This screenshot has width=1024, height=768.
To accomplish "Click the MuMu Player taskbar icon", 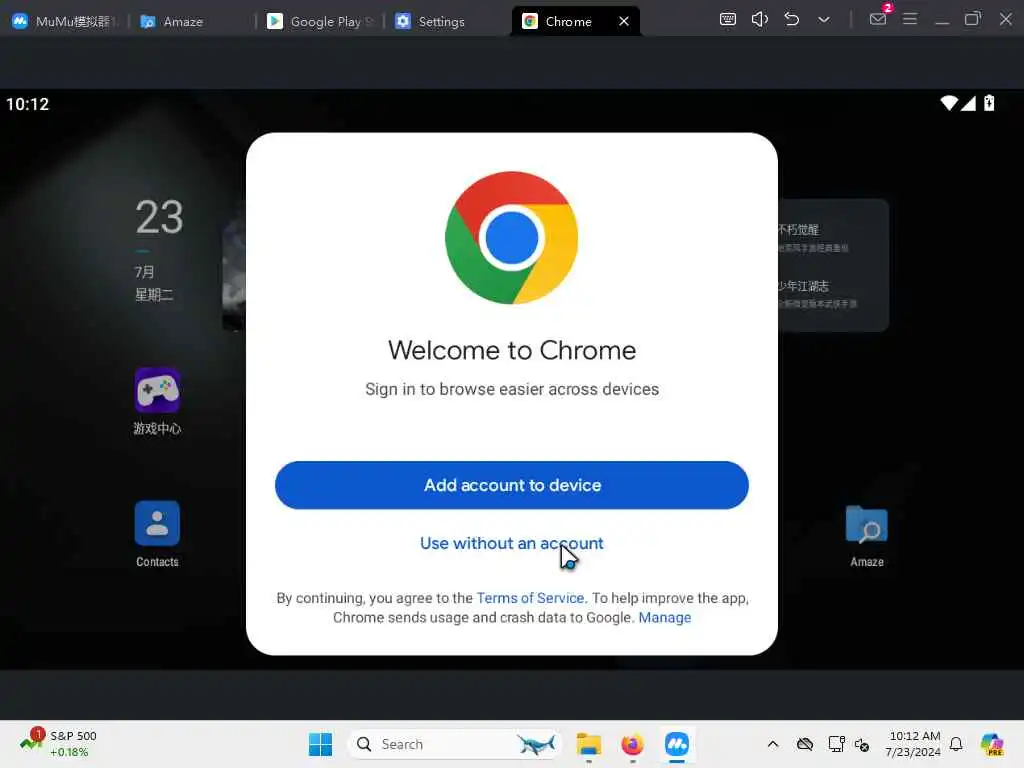I will (677, 744).
